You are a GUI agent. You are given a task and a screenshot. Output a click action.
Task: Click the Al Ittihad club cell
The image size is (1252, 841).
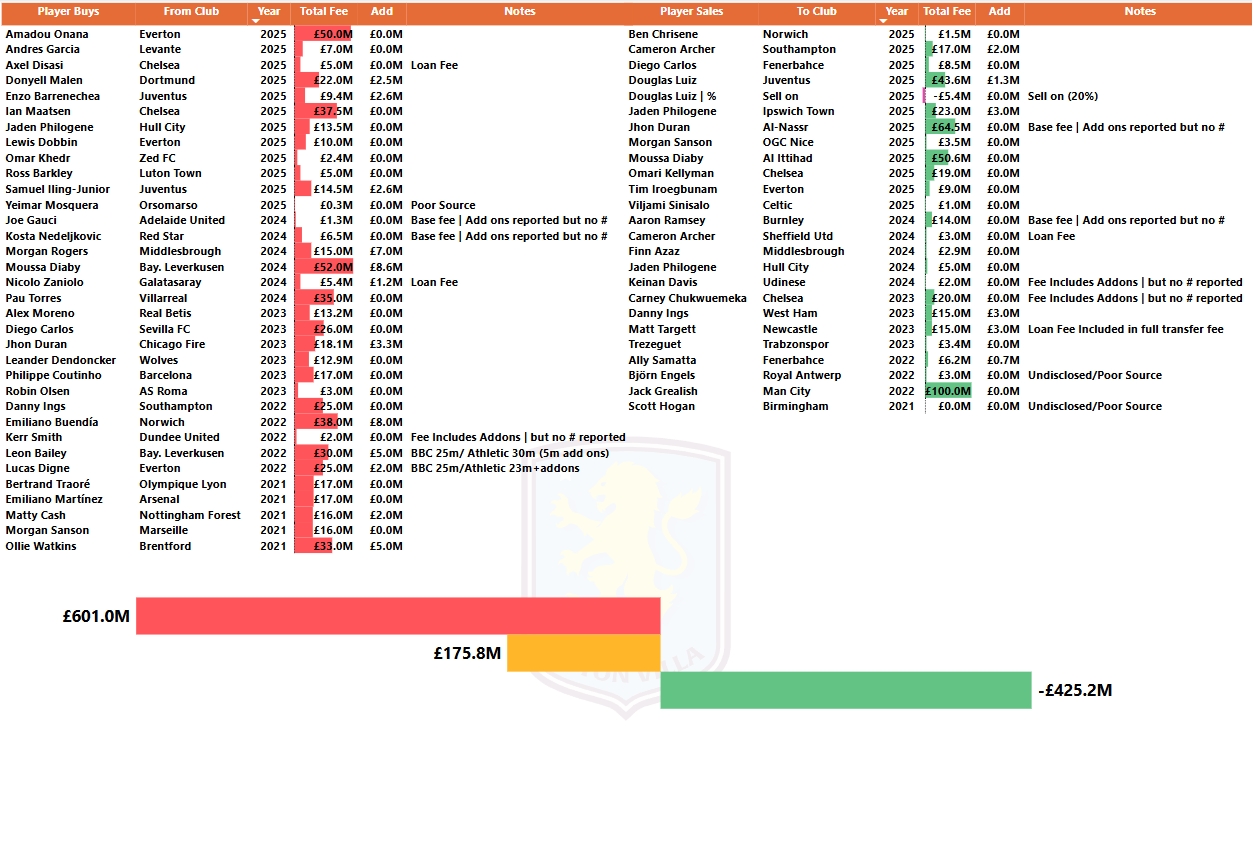(x=789, y=158)
